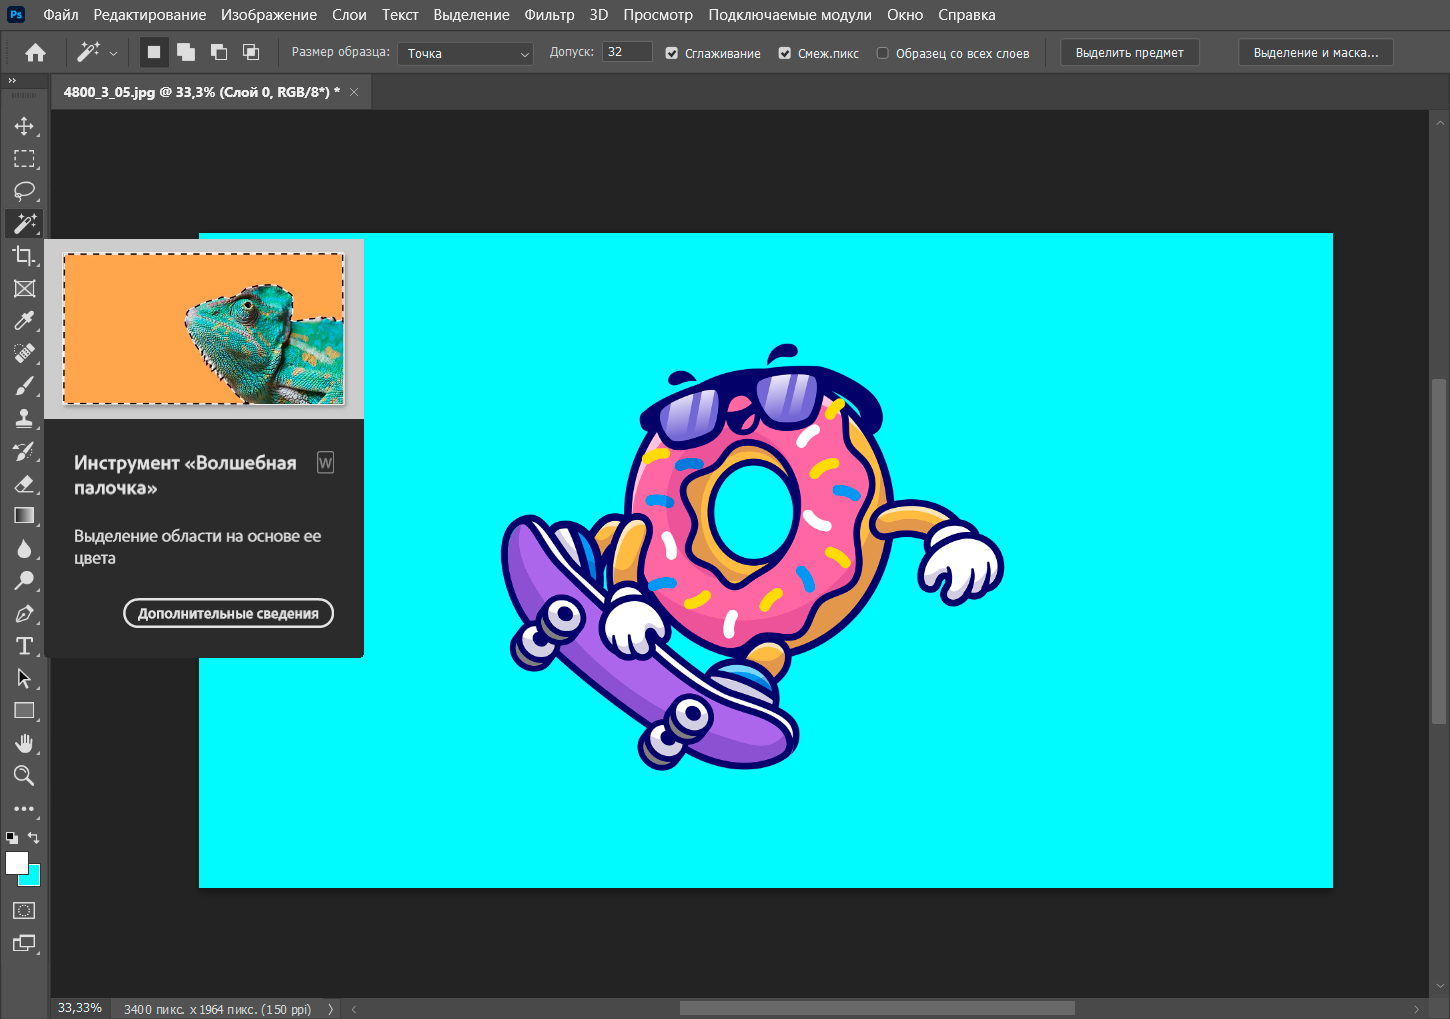Select the Type tool
Image resolution: width=1450 pixels, height=1019 pixels.
point(24,646)
